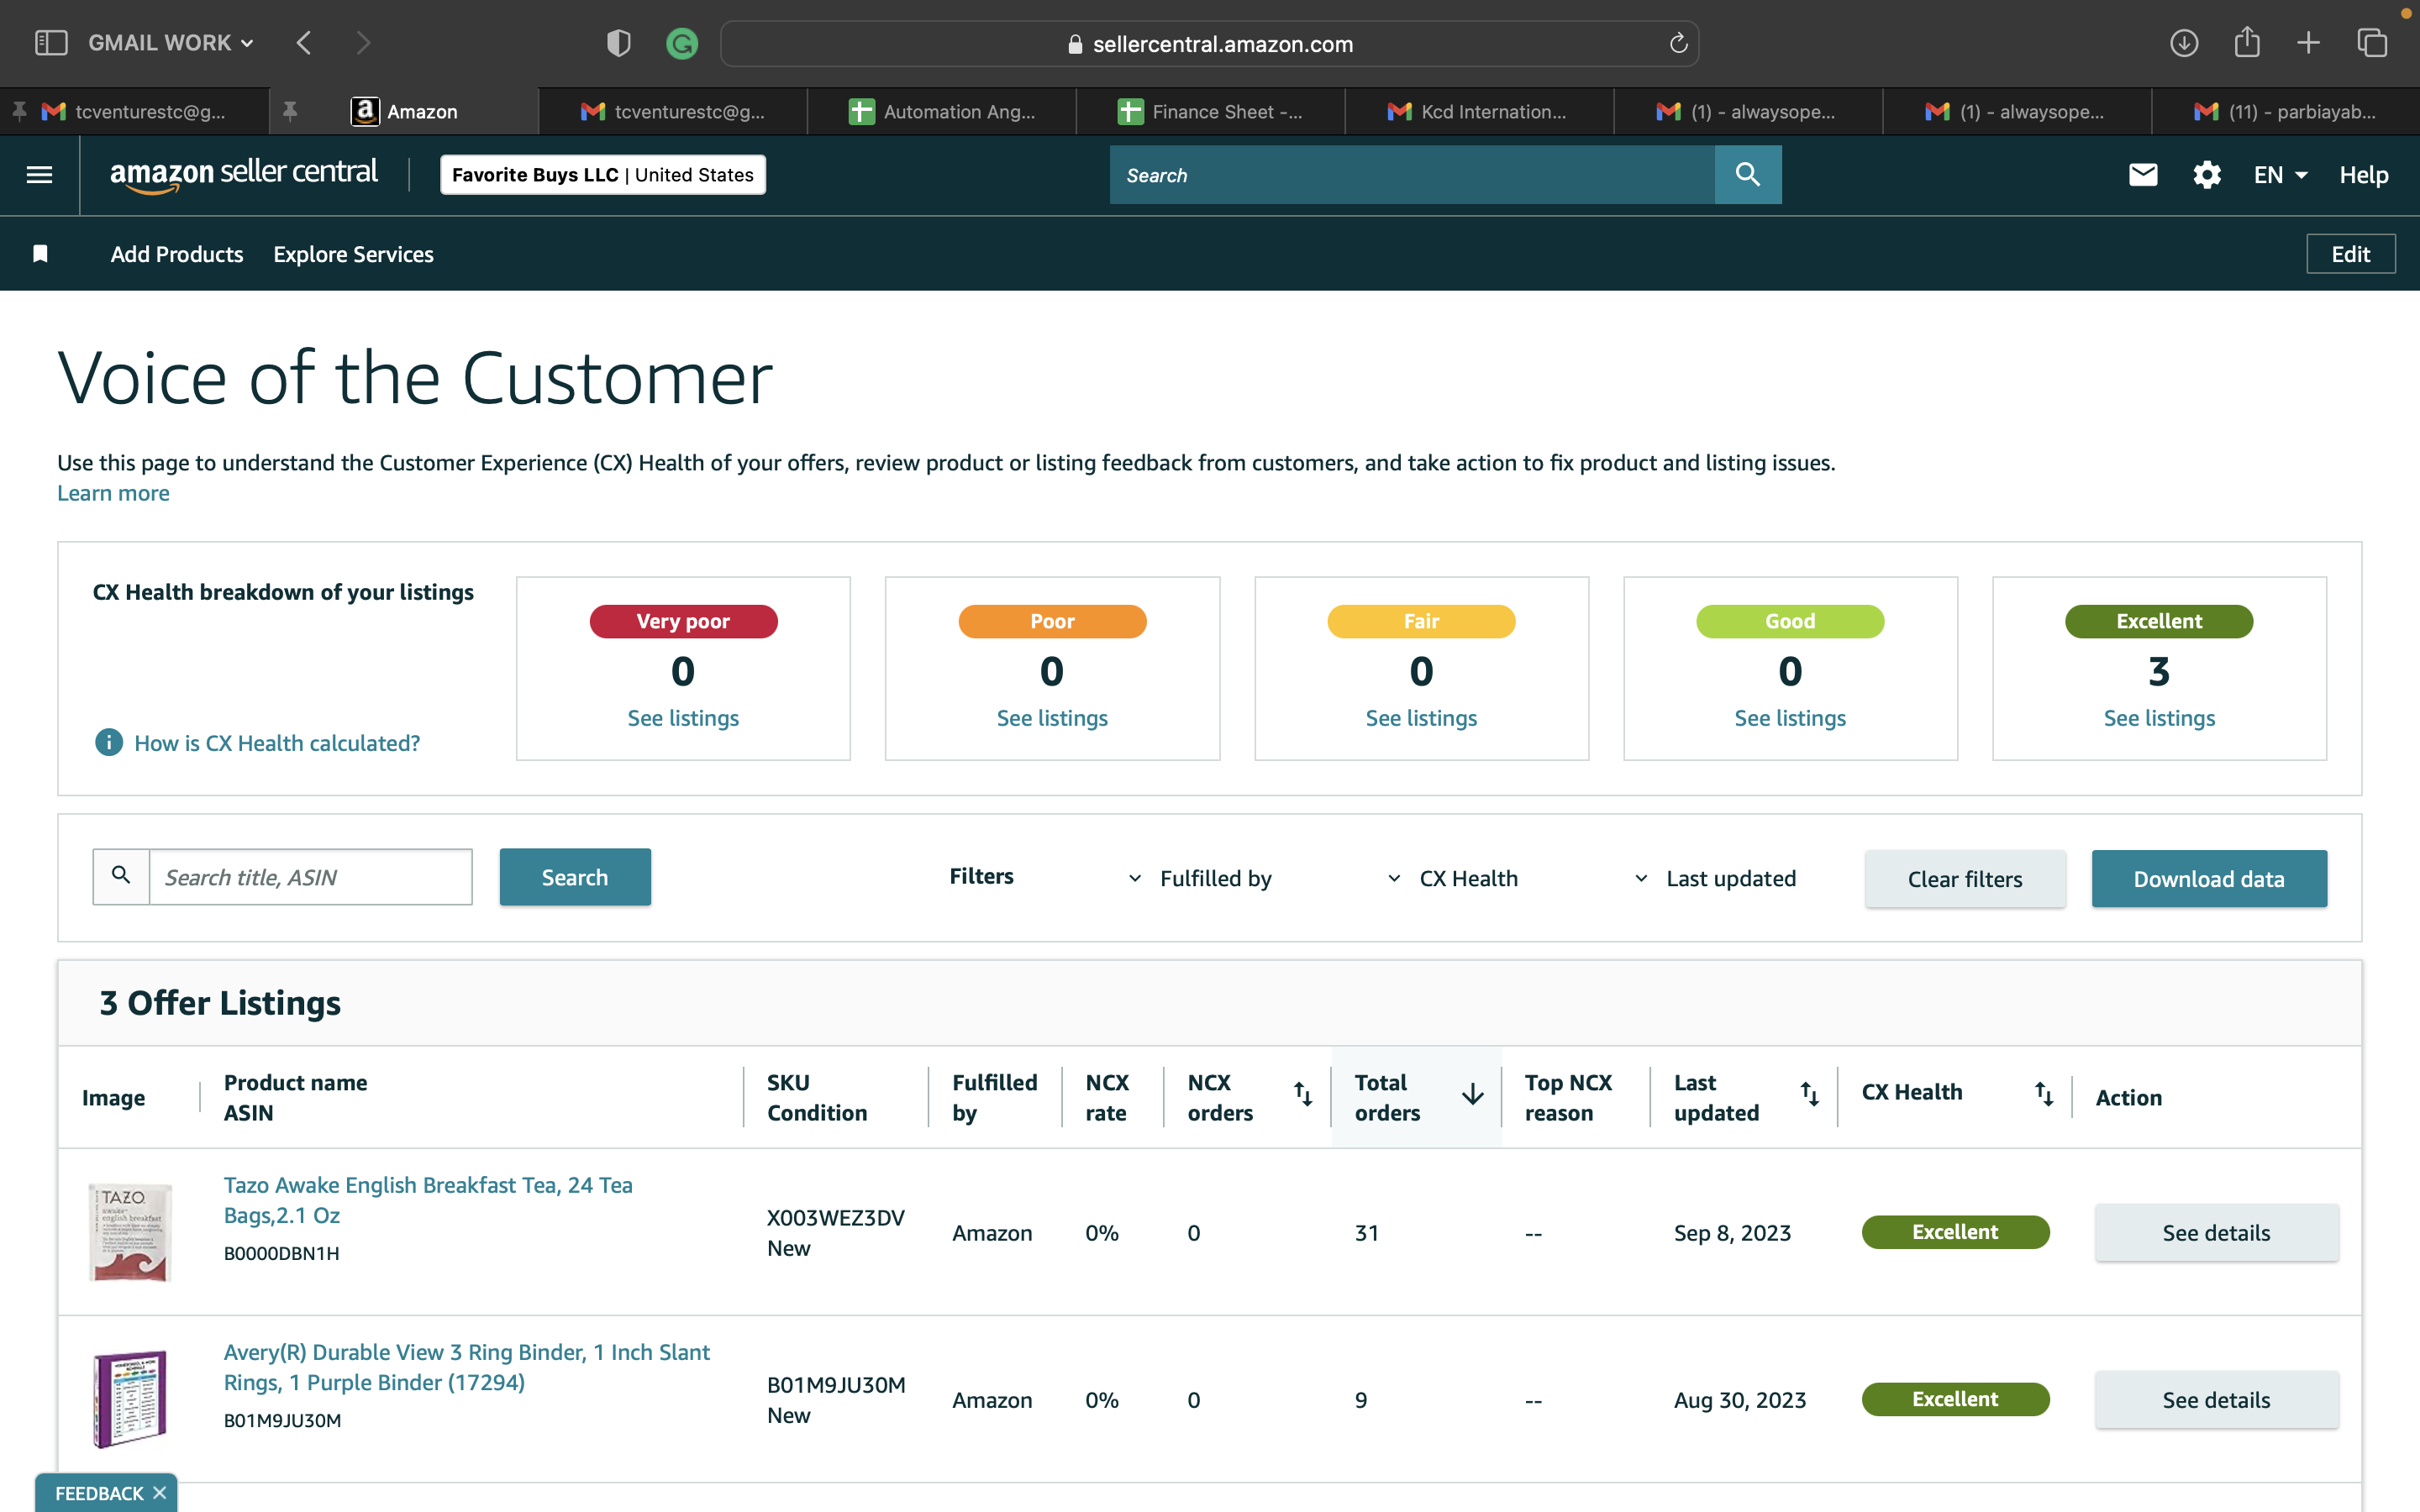The width and height of the screenshot is (2420, 1512).
Task: Click Clear filters button
Action: click(x=1965, y=879)
